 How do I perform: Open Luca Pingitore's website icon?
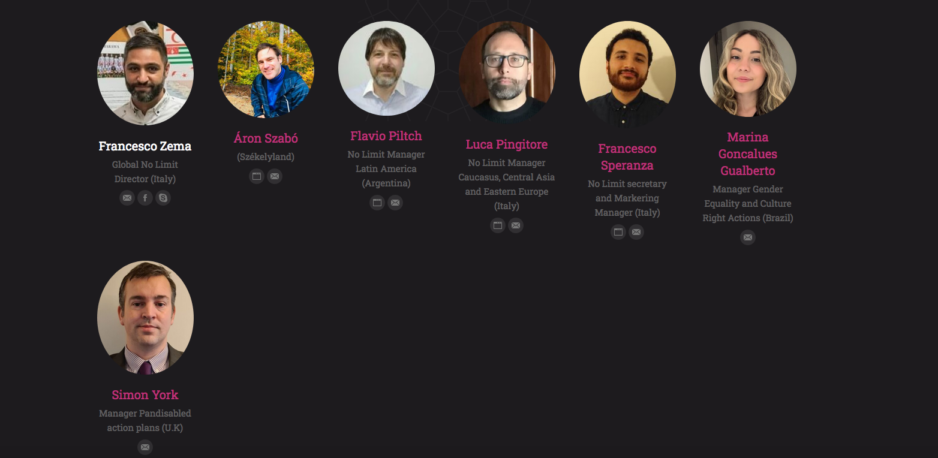[x=498, y=225]
